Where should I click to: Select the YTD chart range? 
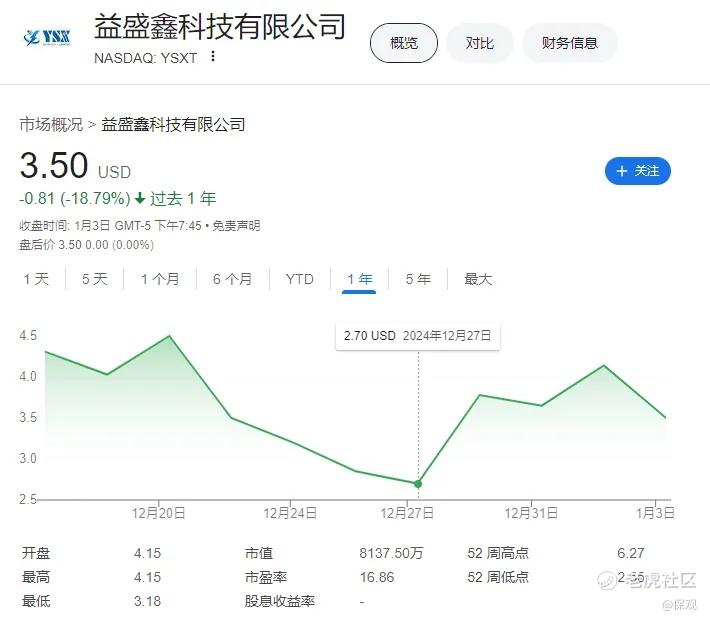[x=300, y=279]
